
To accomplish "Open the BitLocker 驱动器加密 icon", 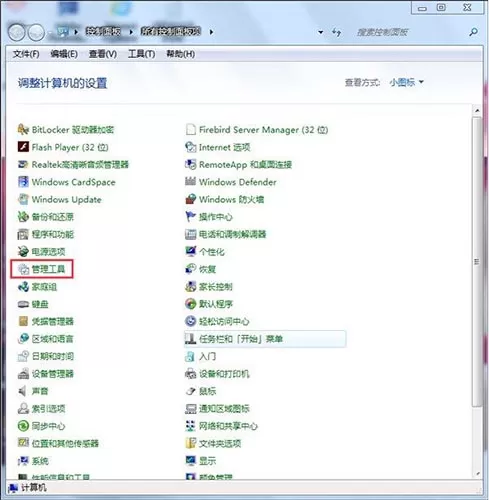I will point(23,129).
